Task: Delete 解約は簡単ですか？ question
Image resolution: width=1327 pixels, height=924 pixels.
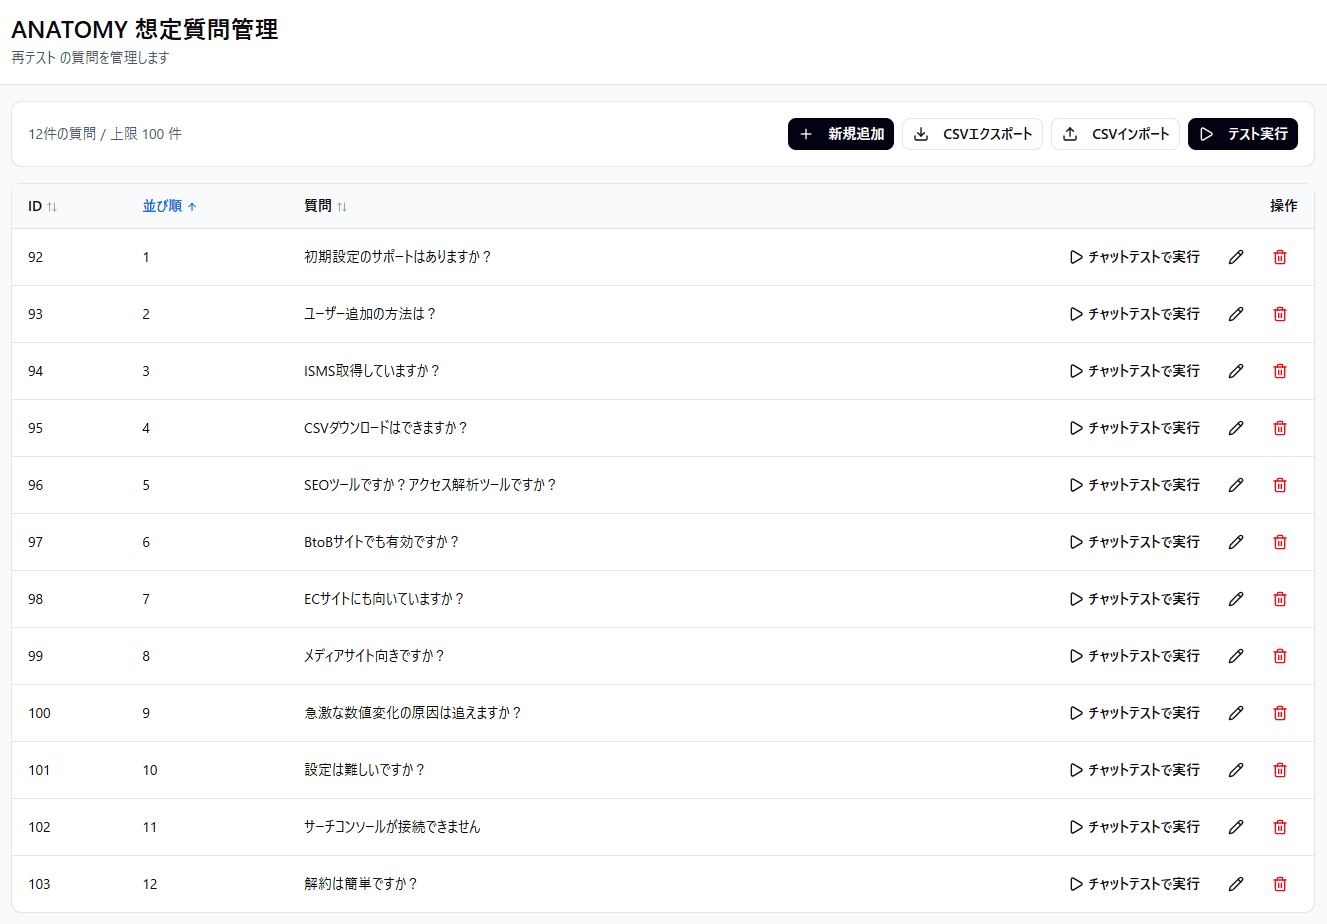Action: 1280,884
